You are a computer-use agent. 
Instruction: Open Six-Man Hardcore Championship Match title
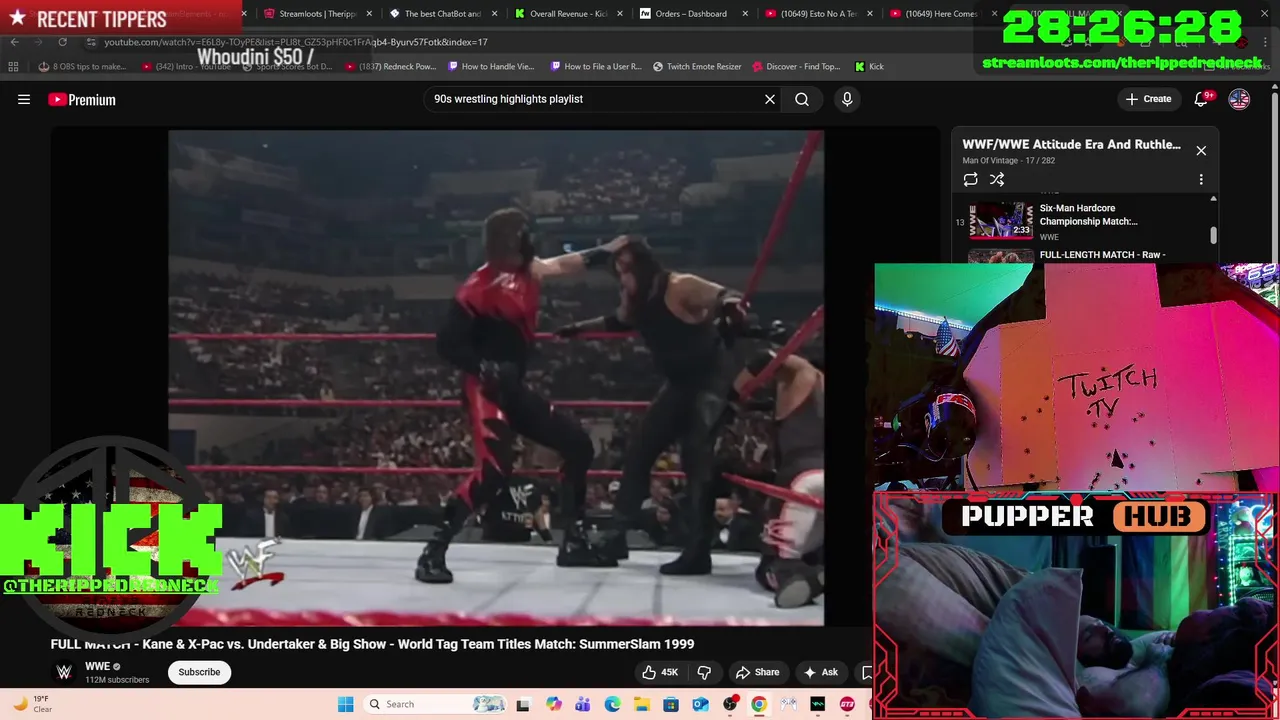tap(1088, 215)
